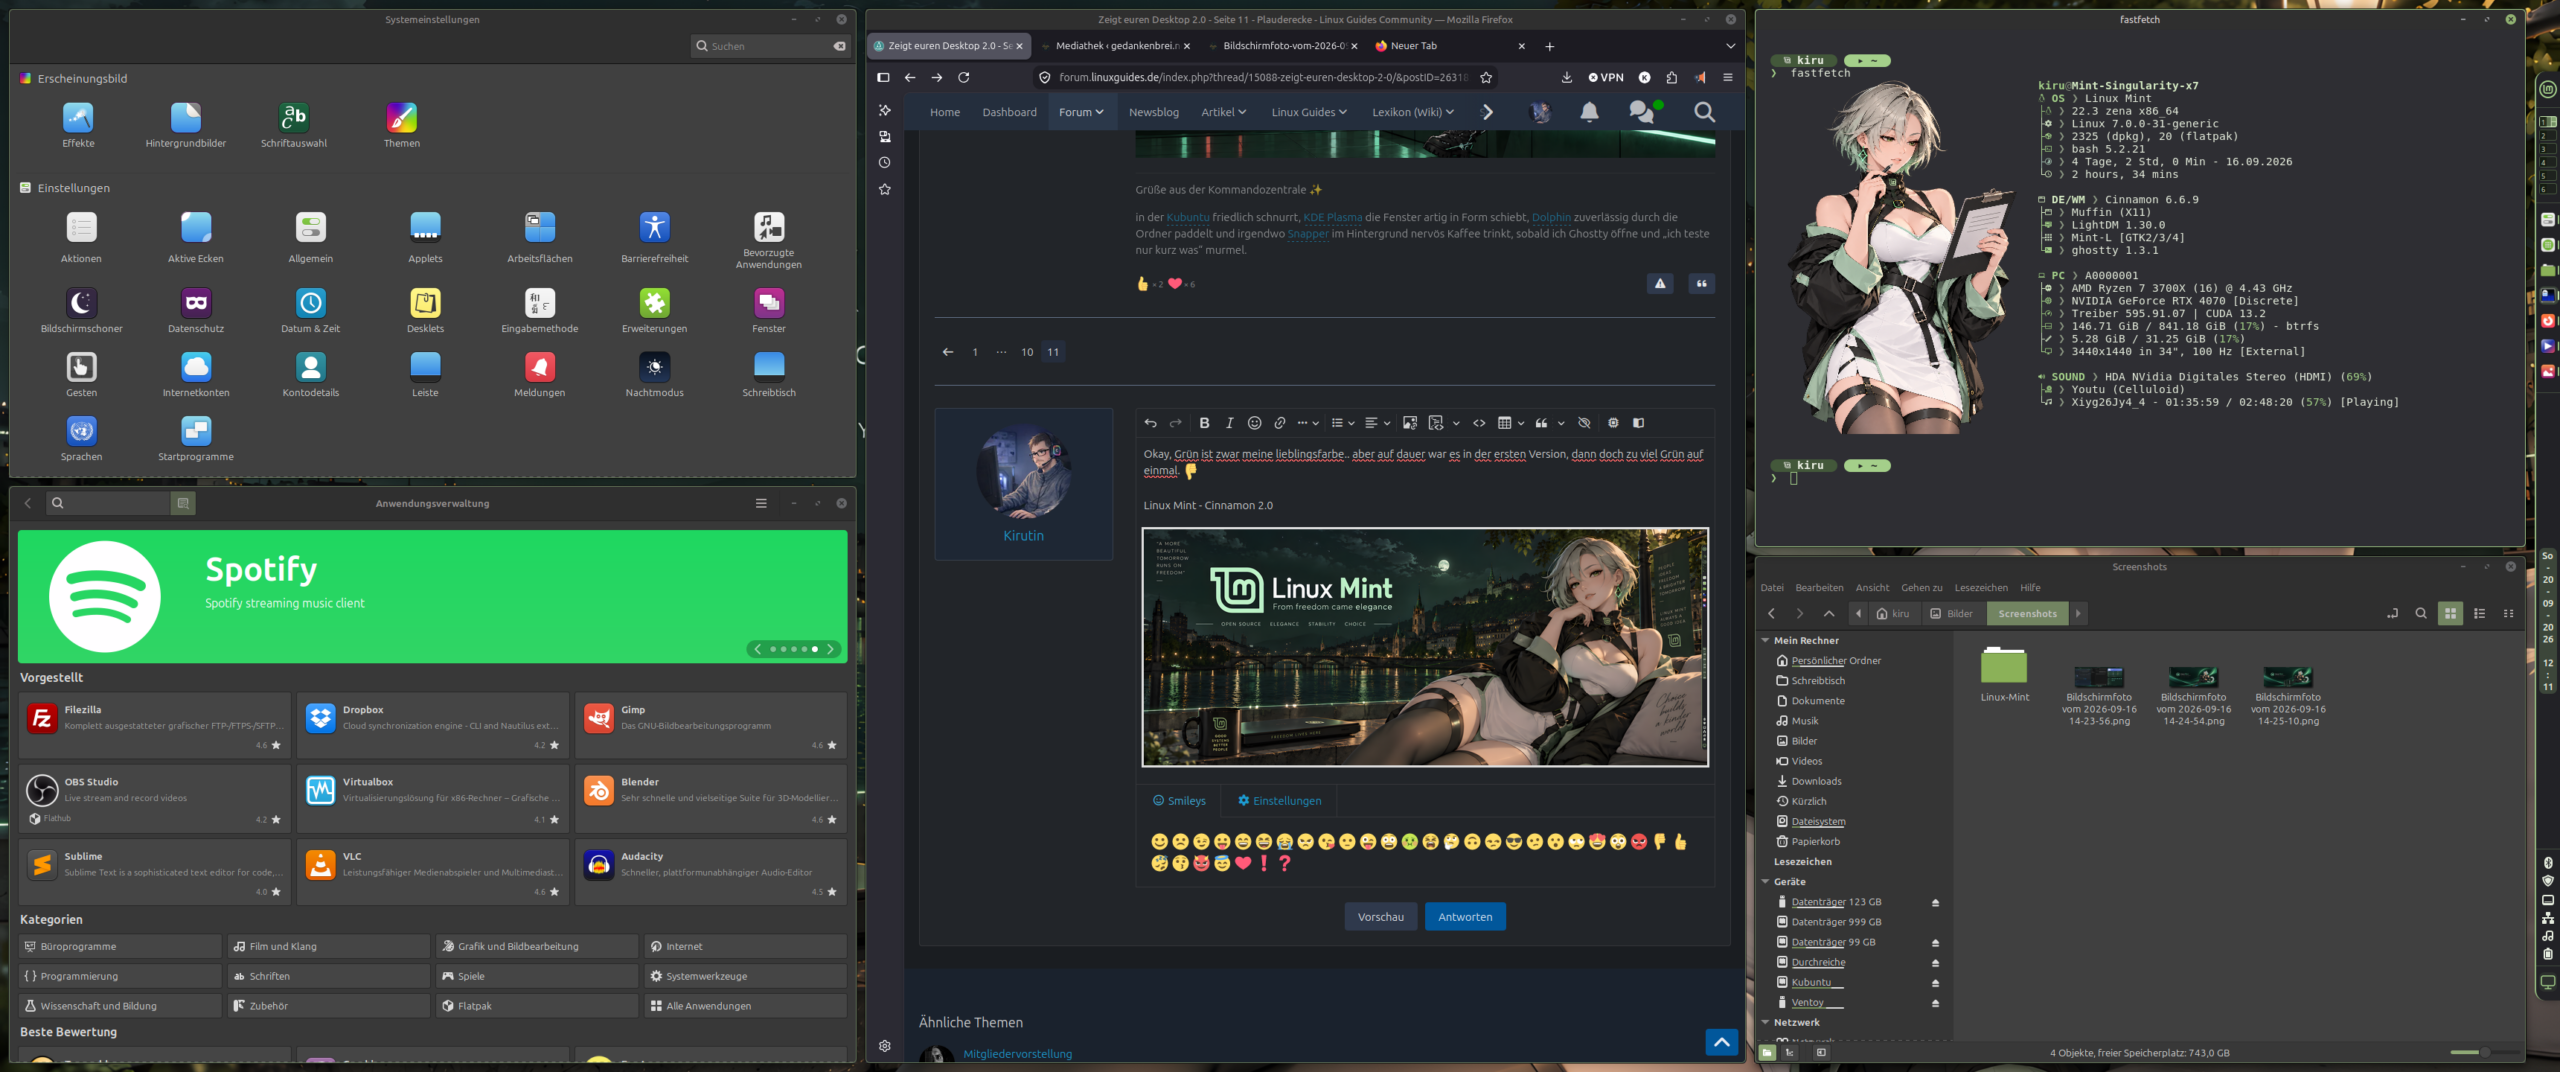
Task: Click Suchen field in Systemeinstellungen
Action: tap(770, 46)
